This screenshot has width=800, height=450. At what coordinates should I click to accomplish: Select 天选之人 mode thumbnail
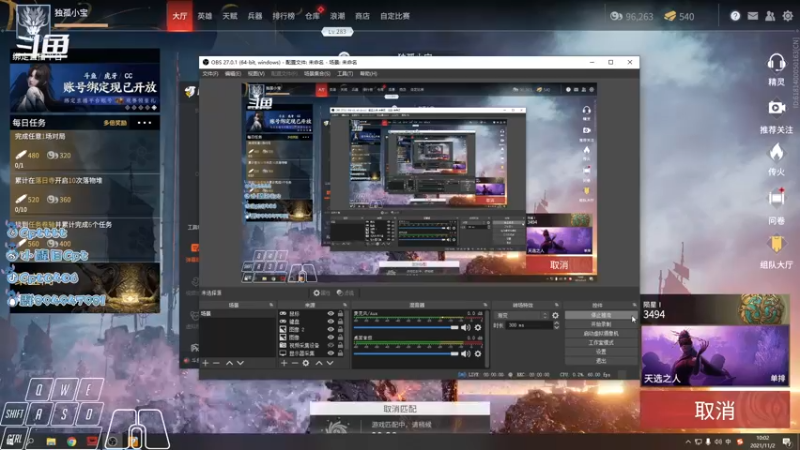pos(715,356)
